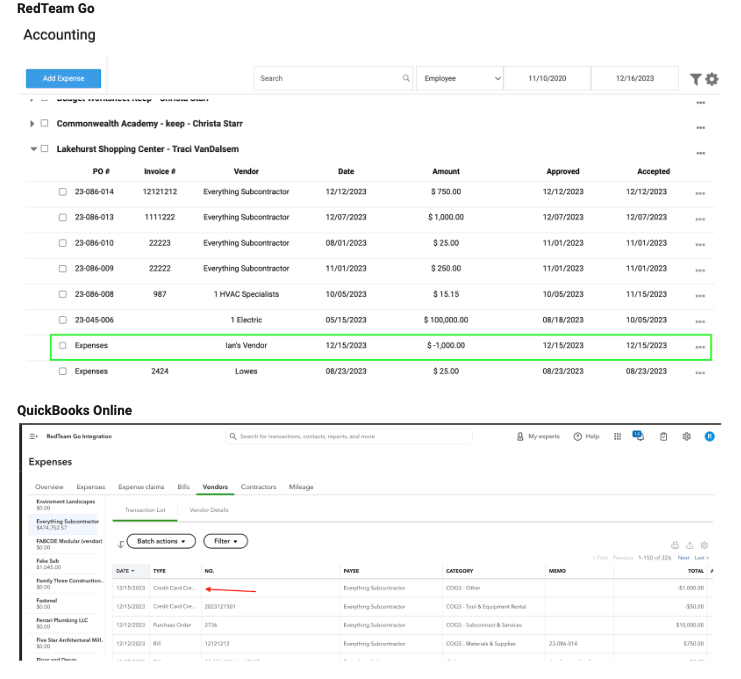Click the filter funnel icon in RedTeam Go
The image size is (741, 679).
pos(696,79)
